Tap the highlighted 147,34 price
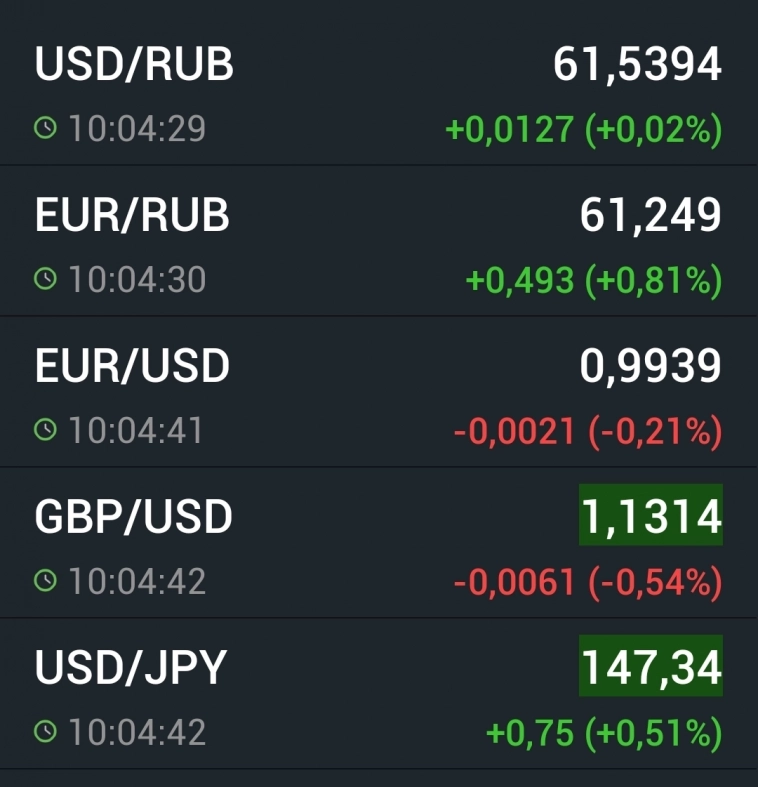758x787 pixels. (650, 668)
